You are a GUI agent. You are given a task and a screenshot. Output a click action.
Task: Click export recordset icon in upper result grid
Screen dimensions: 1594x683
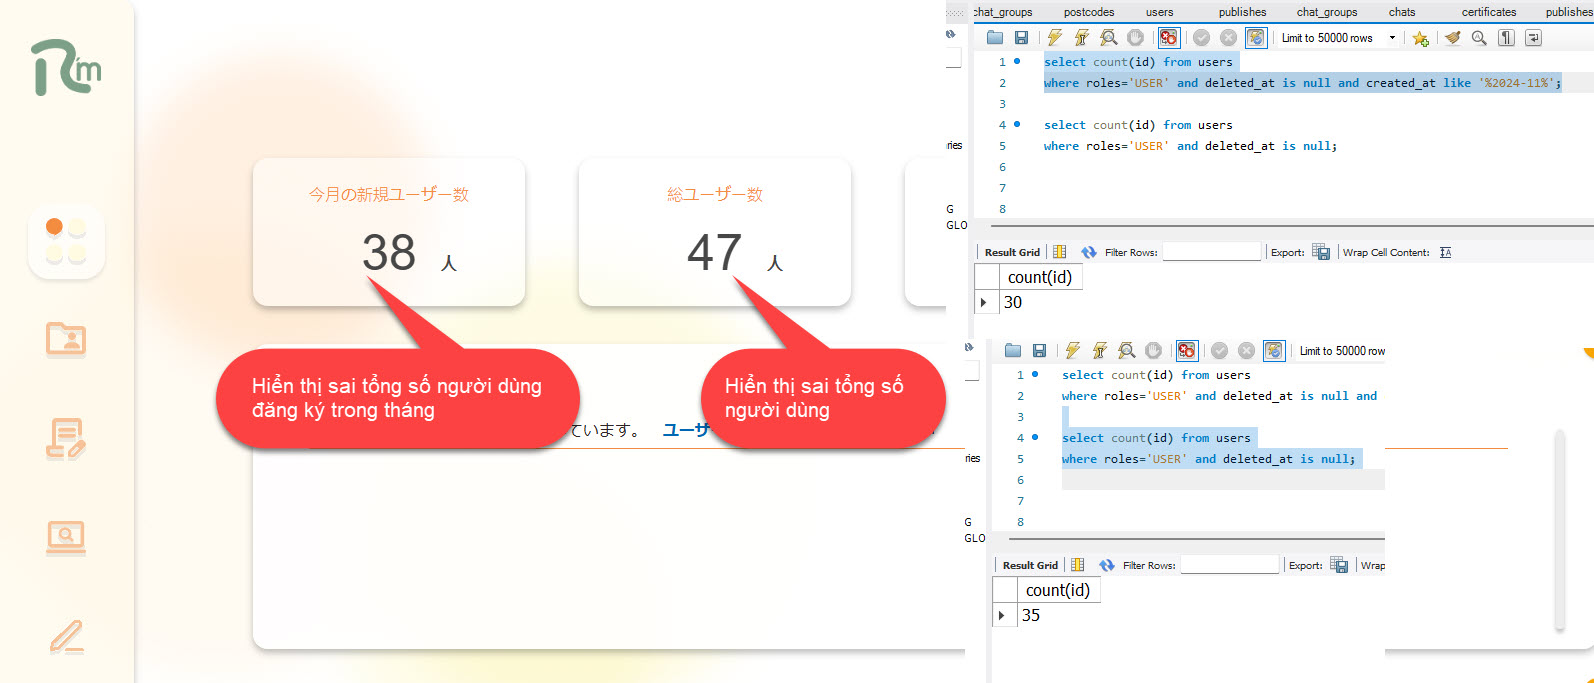[1321, 252]
